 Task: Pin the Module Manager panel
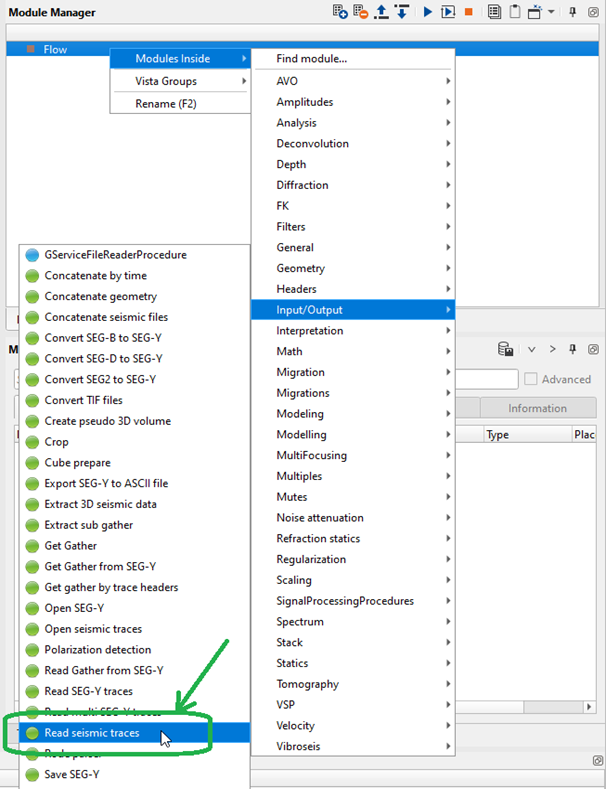coord(572,12)
